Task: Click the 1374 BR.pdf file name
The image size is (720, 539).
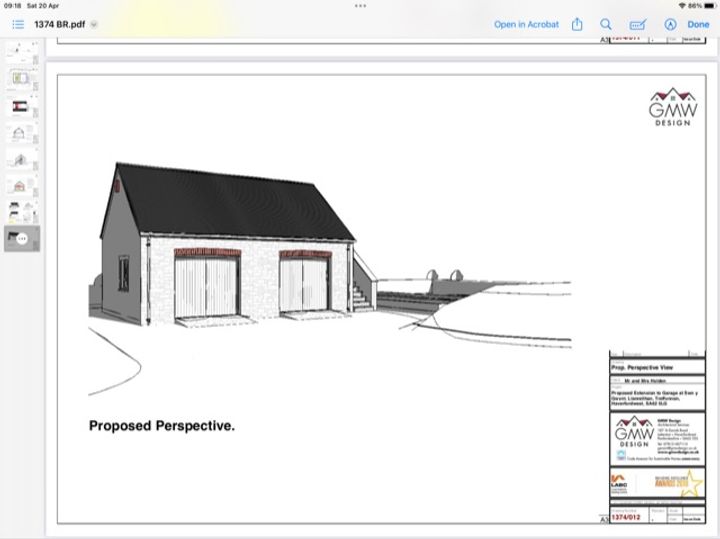Action: (x=59, y=24)
